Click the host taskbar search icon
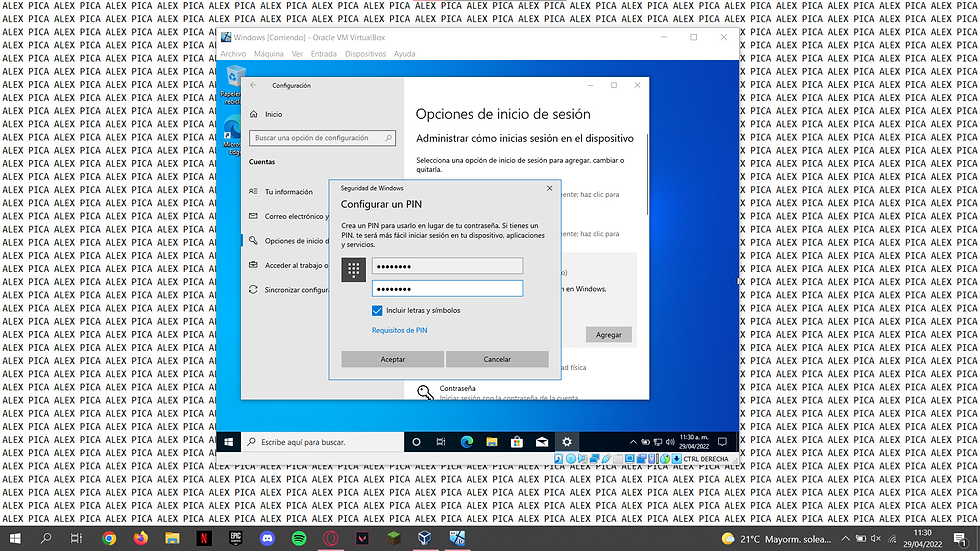 (46, 539)
